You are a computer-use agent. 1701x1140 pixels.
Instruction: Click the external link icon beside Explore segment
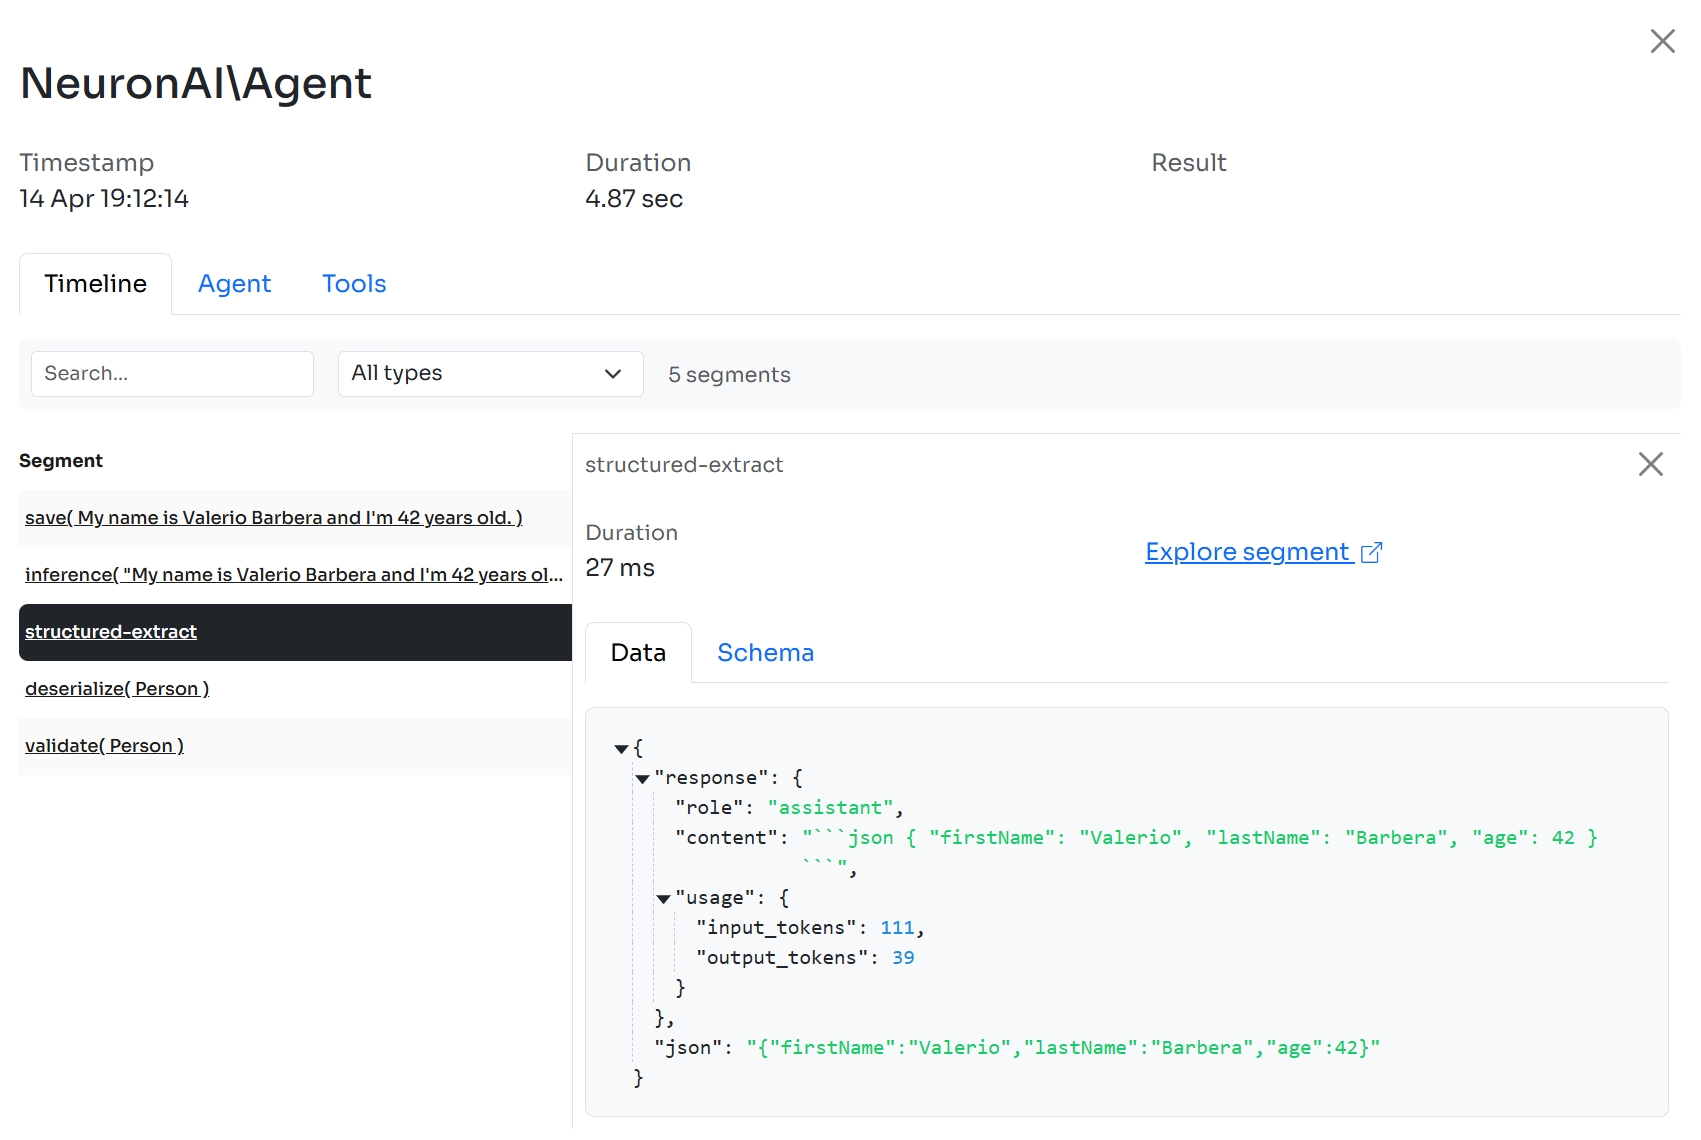[1372, 552]
